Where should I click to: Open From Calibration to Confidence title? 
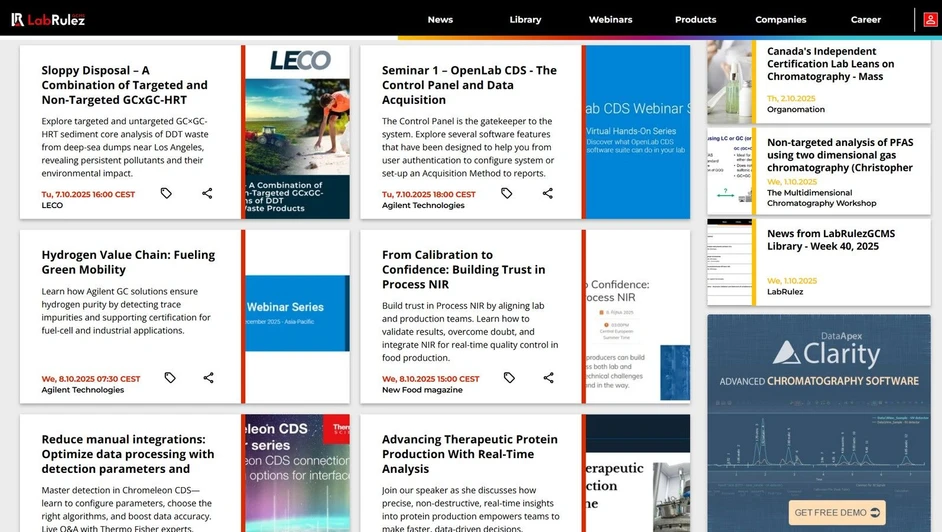pyautogui.click(x=463, y=270)
